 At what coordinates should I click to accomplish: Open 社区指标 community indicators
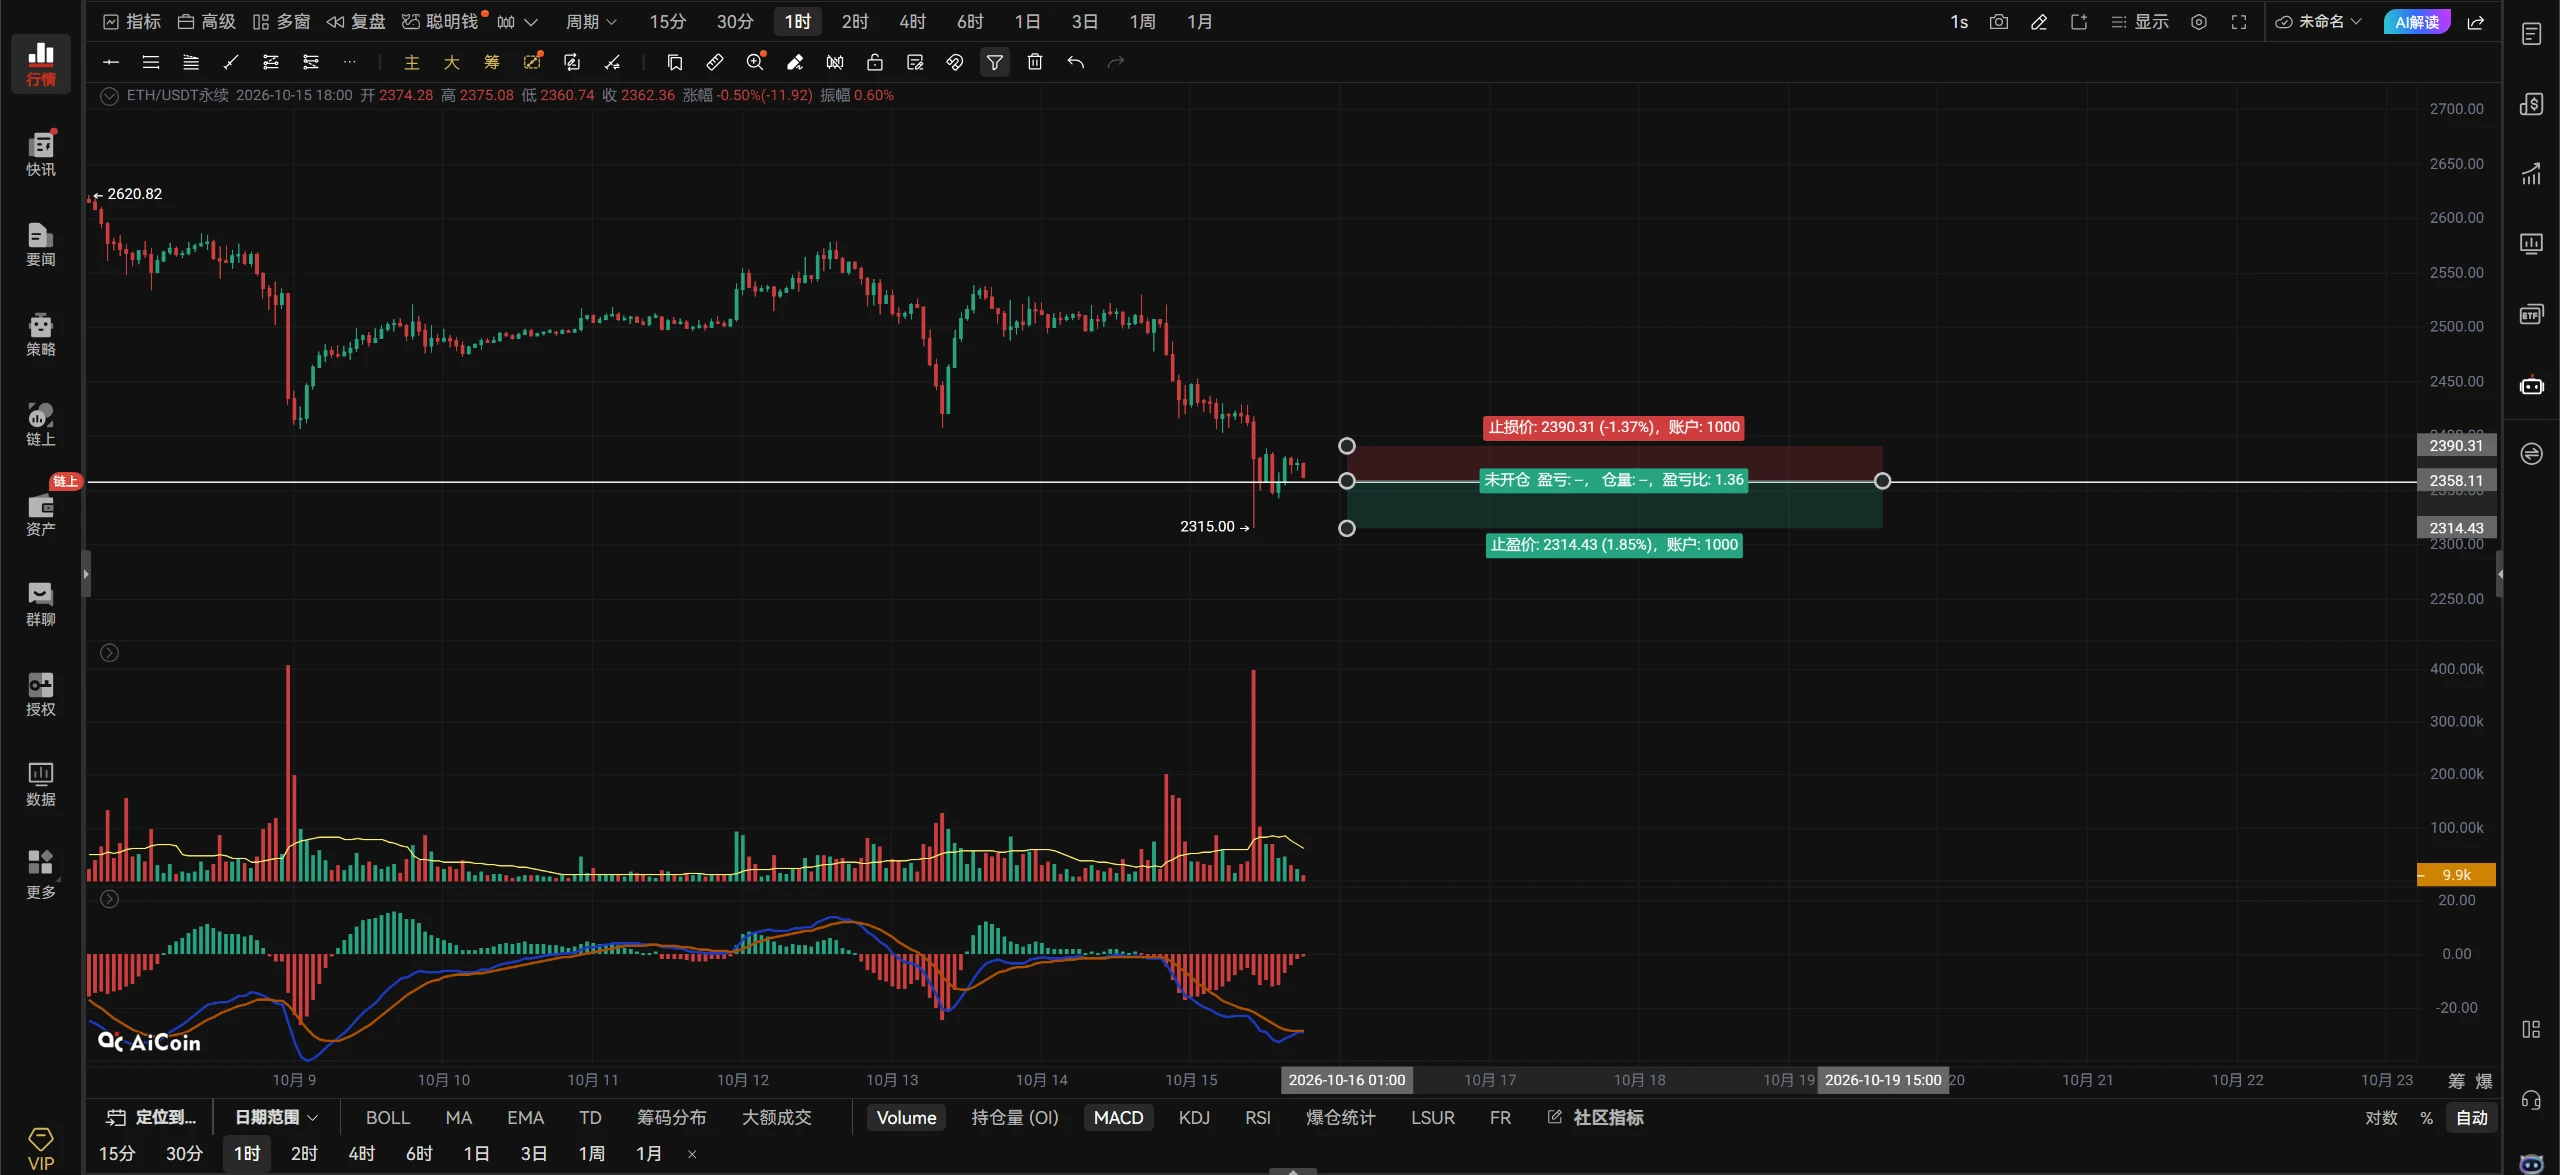point(1595,1117)
